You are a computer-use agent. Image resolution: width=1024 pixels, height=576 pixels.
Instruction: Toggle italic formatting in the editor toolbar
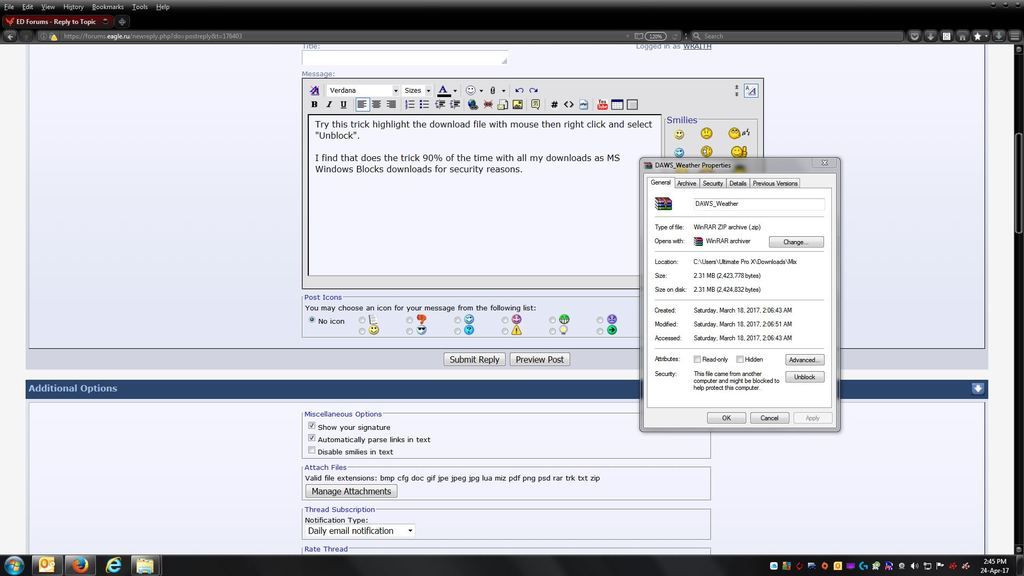pos(329,104)
